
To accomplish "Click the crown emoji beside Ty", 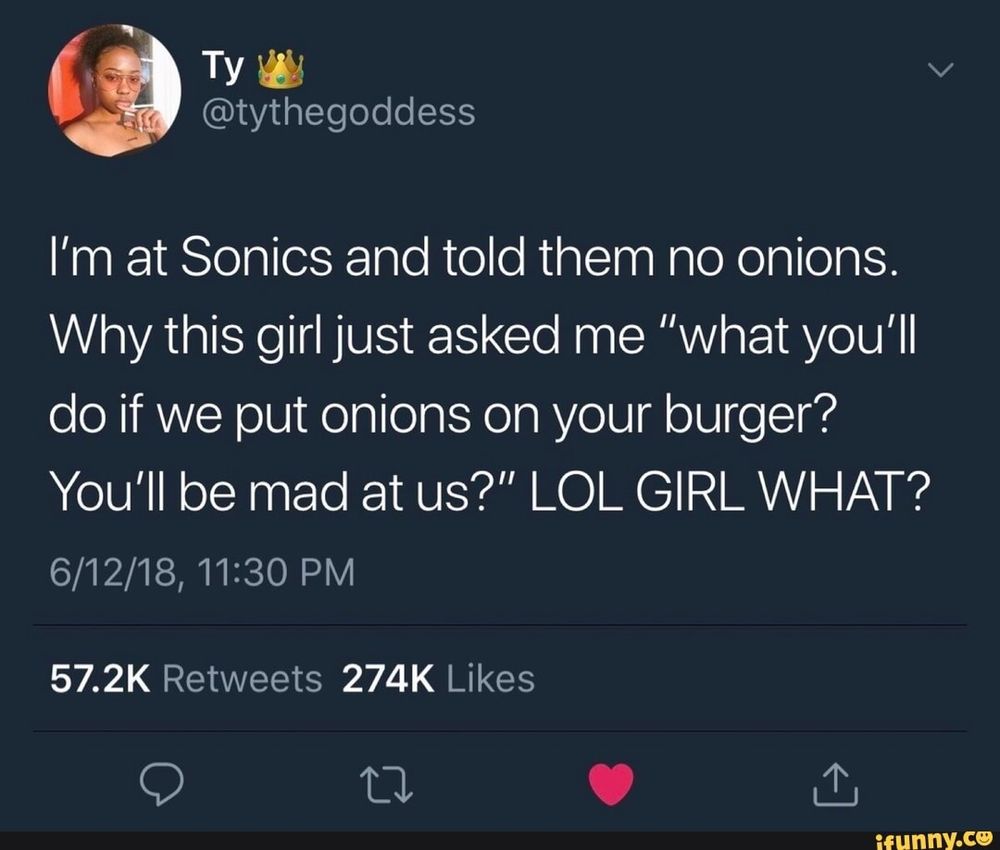I will coord(280,69).
